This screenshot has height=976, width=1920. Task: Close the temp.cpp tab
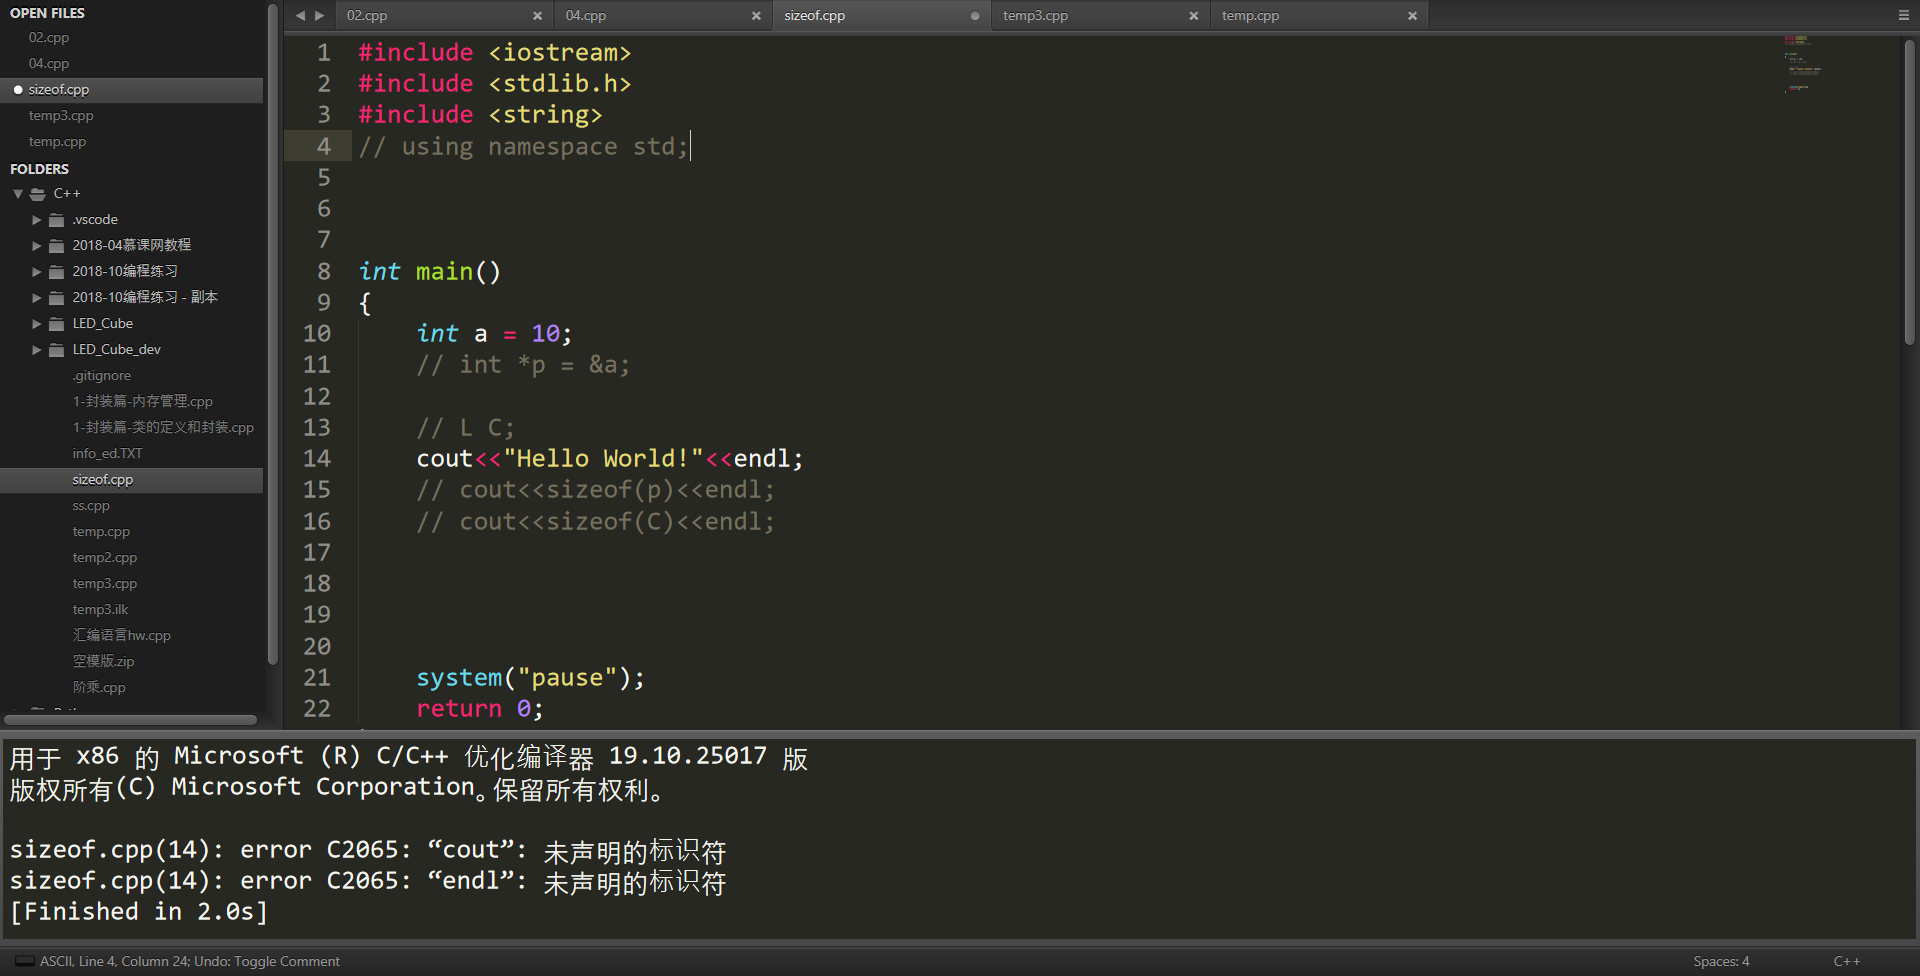1412,16
